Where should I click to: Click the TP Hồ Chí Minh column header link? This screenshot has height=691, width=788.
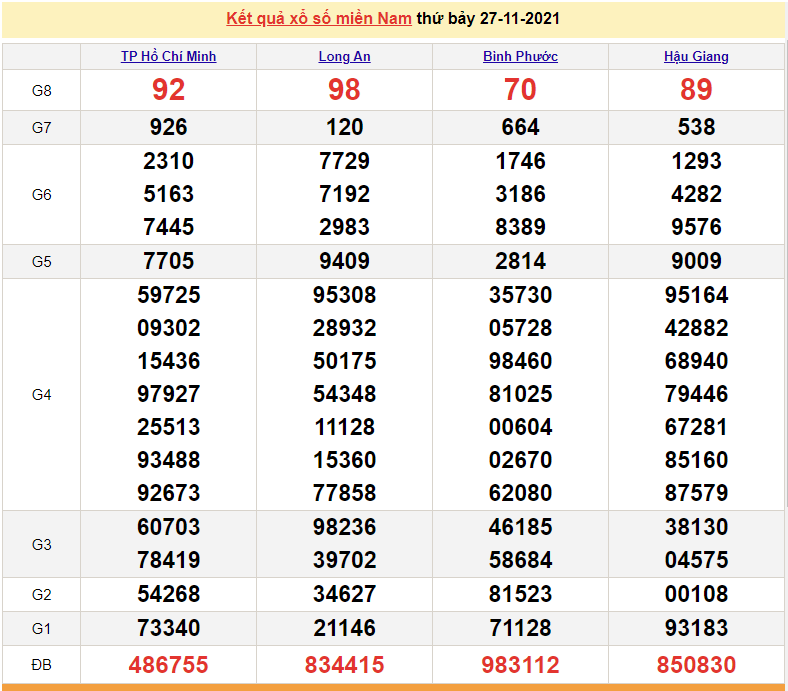point(168,57)
